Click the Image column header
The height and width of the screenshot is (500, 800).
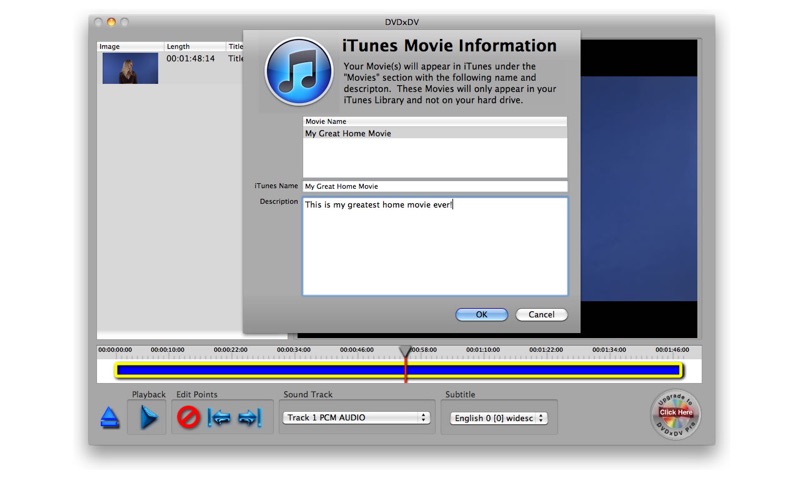[131, 46]
